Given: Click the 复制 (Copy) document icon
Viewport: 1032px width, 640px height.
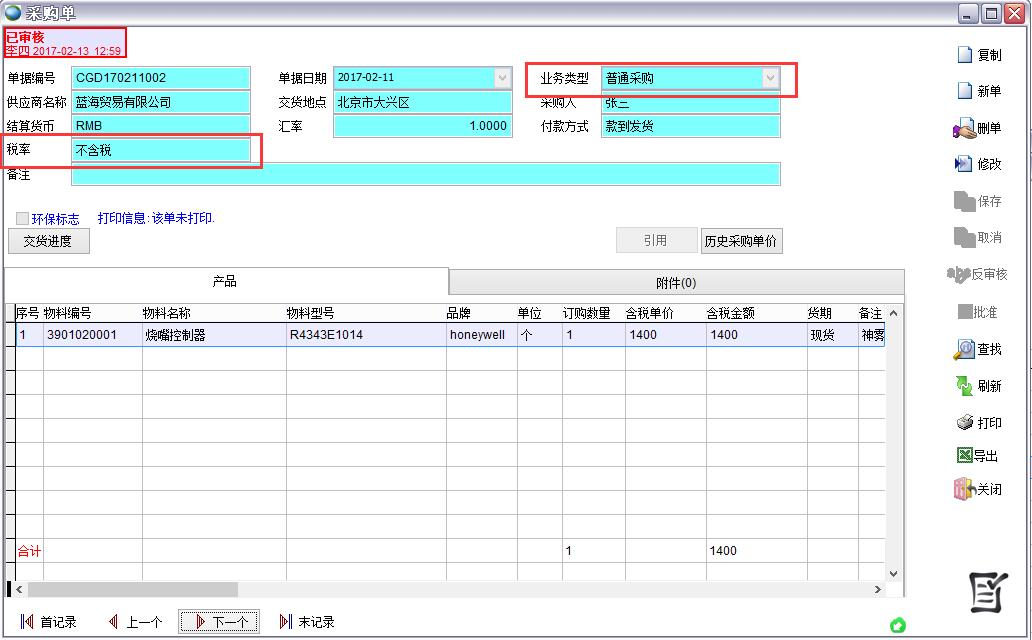Looking at the screenshot, I should (x=965, y=55).
